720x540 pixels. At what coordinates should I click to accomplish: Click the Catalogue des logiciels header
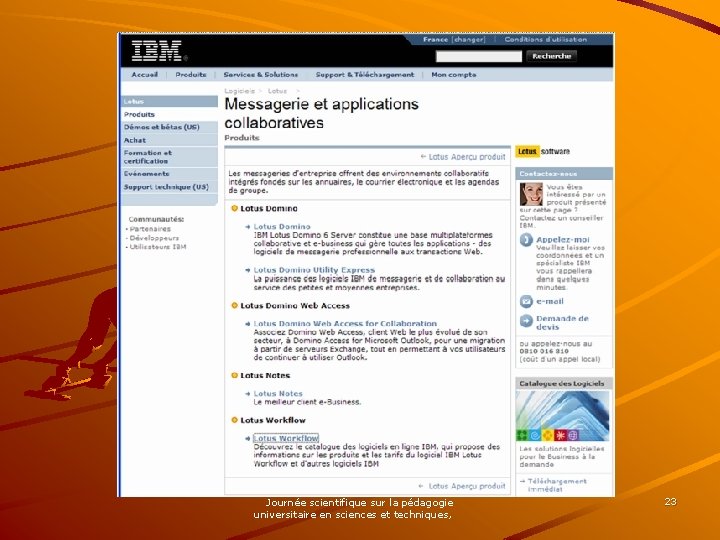(x=564, y=383)
